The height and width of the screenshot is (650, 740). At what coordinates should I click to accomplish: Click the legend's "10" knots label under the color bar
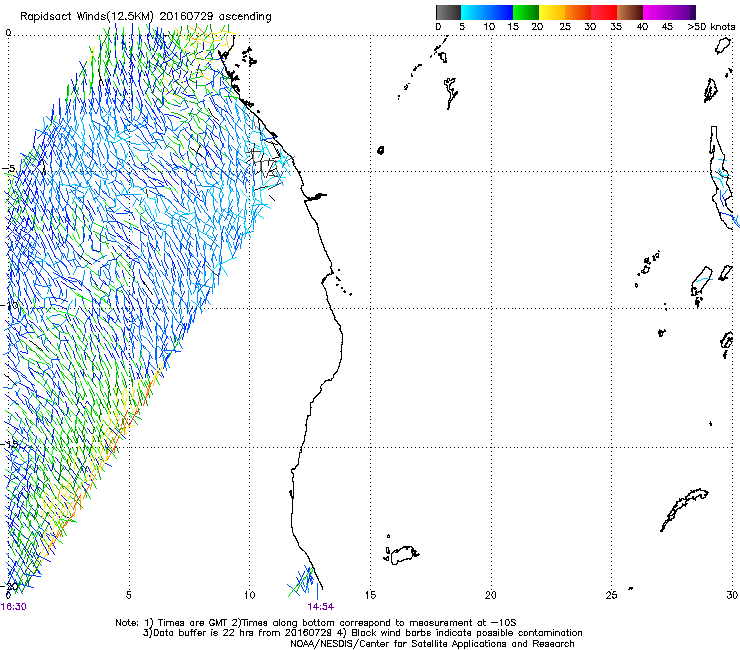coord(489,27)
